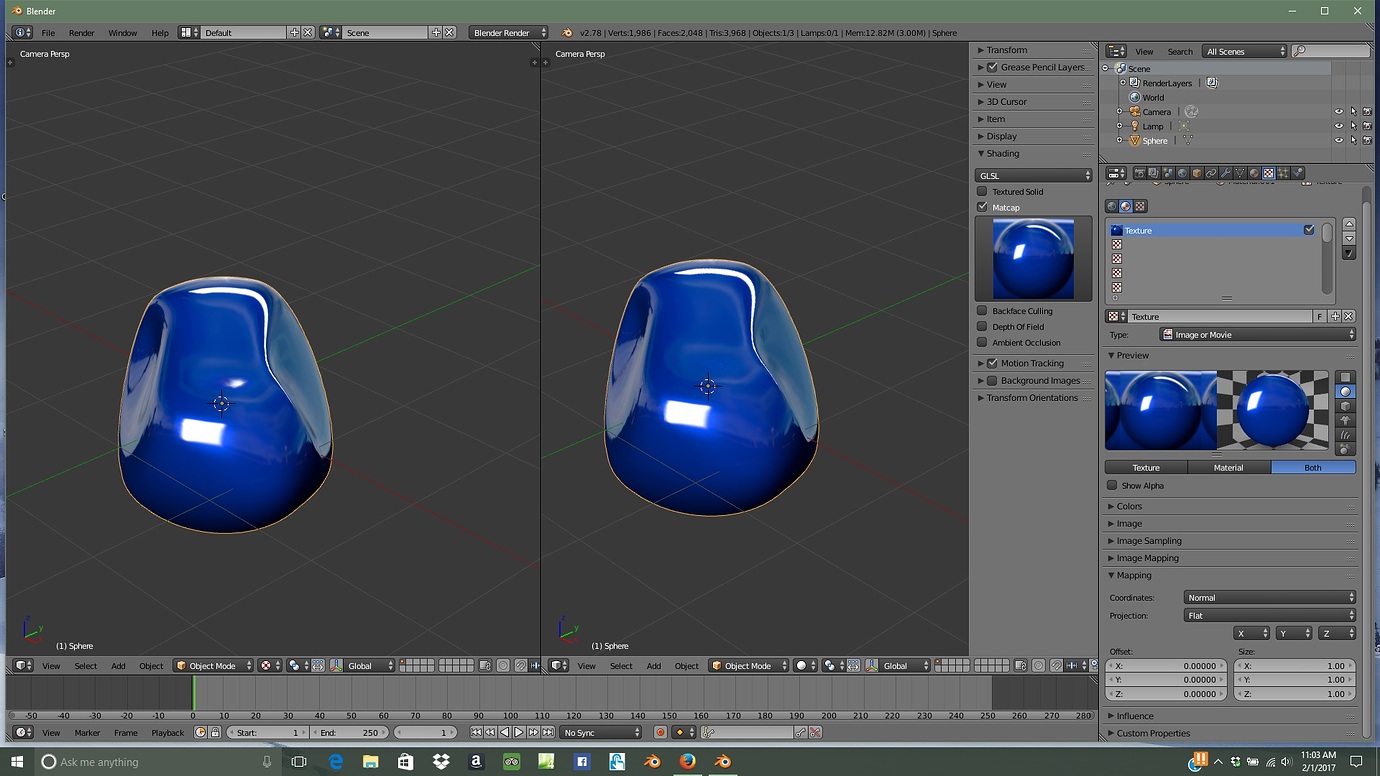Viewport: 1380px width, 776px height.
Task: Click the matcap blue sphere thumbnail
Action: click(x=1033, y=259)
